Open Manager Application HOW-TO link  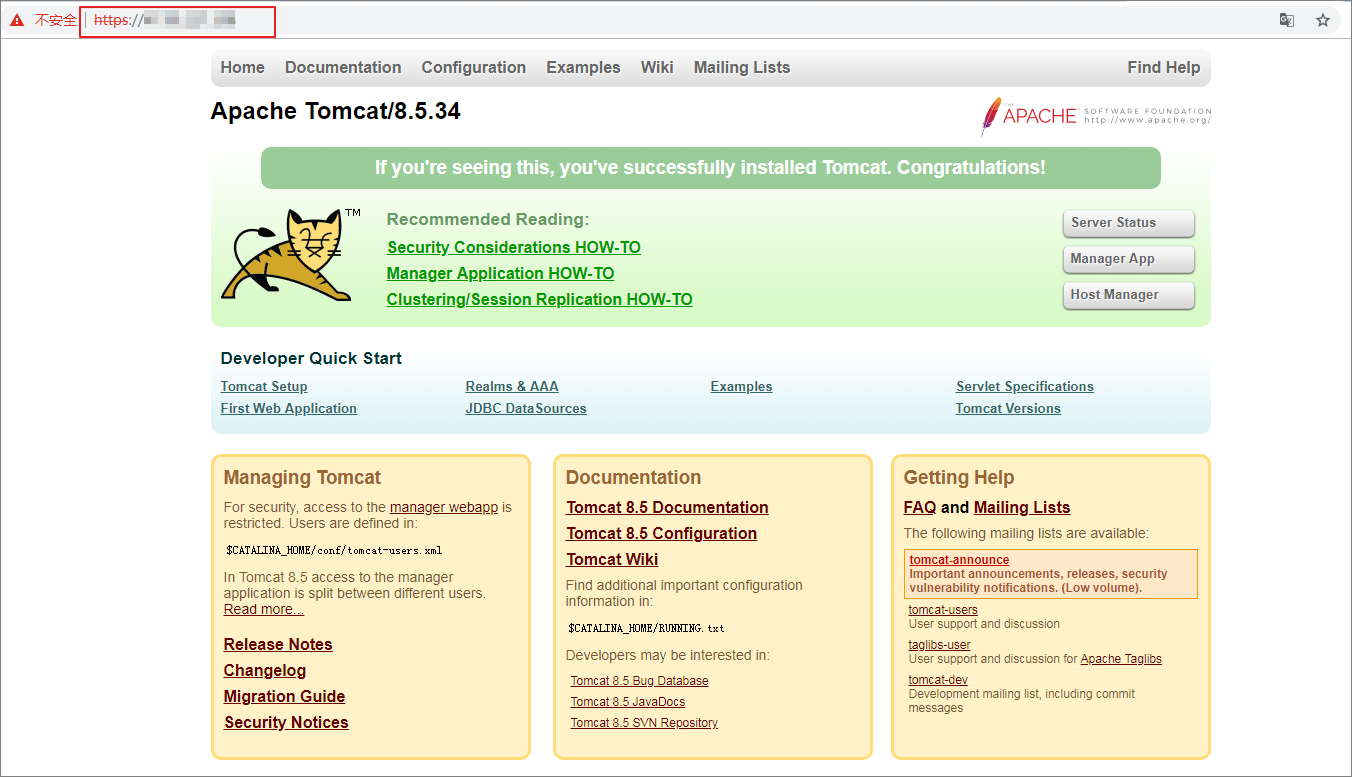pyautogui.click(x=501, y=273)
